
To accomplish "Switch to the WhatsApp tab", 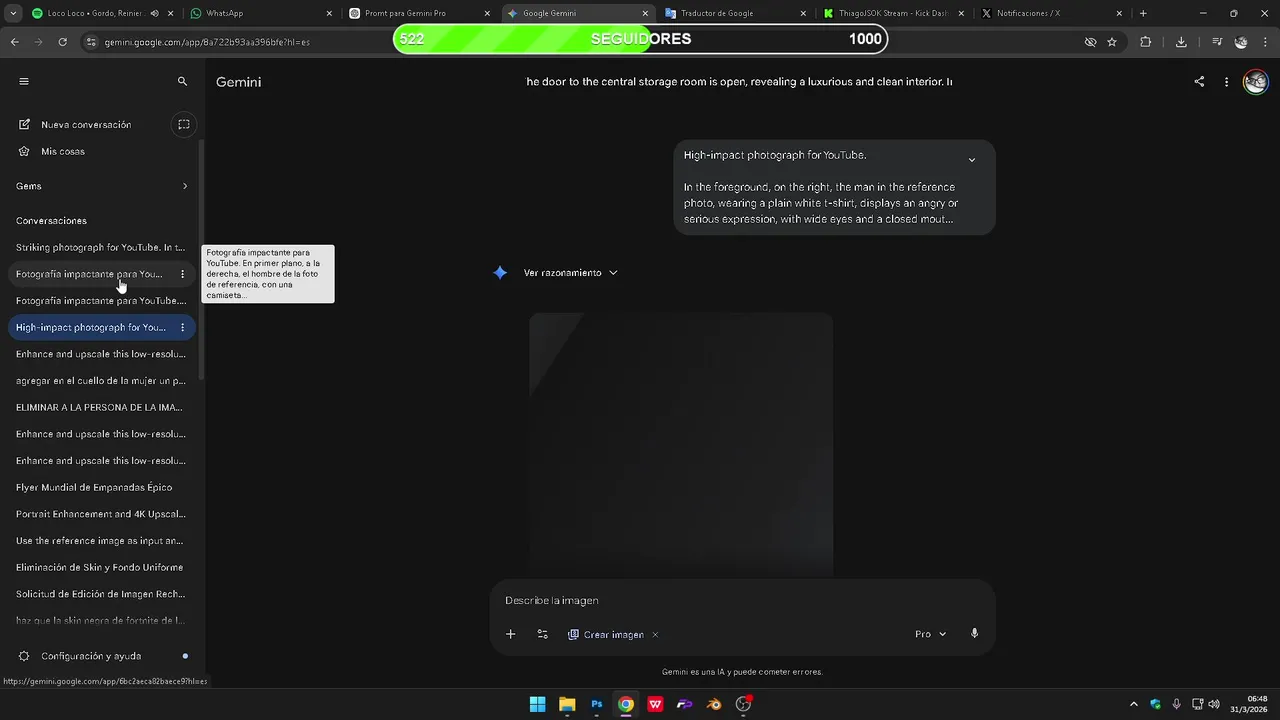I will [x=260, y=14].
